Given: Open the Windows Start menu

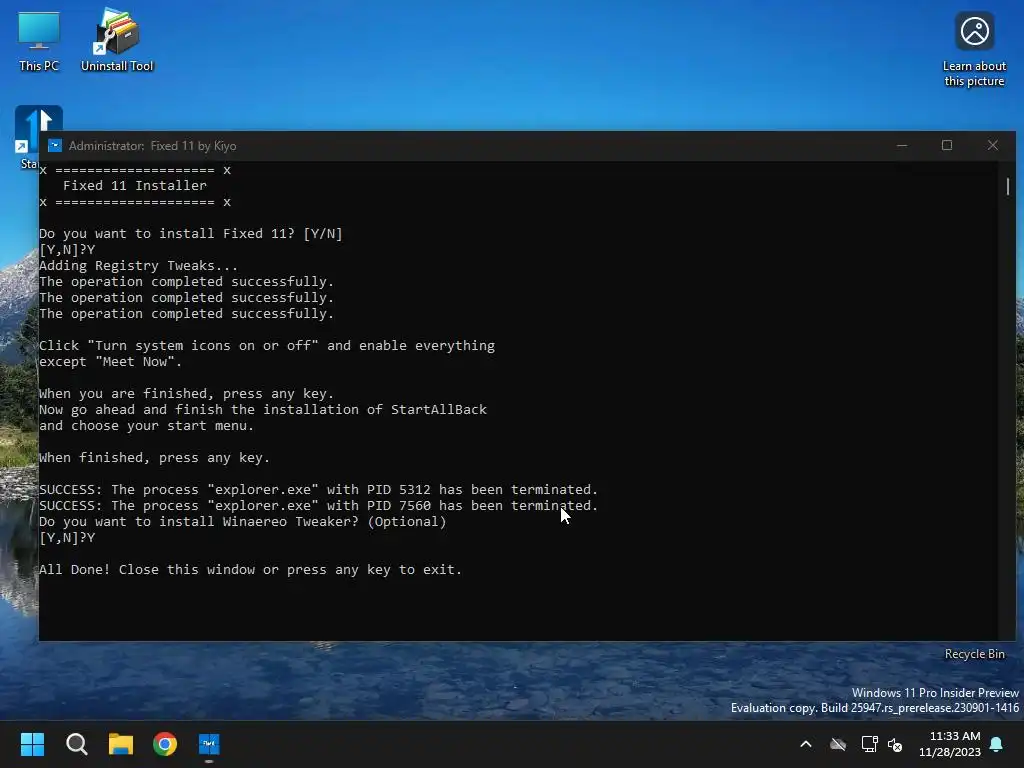Looking at the screenshot, I should click(32, 744).
